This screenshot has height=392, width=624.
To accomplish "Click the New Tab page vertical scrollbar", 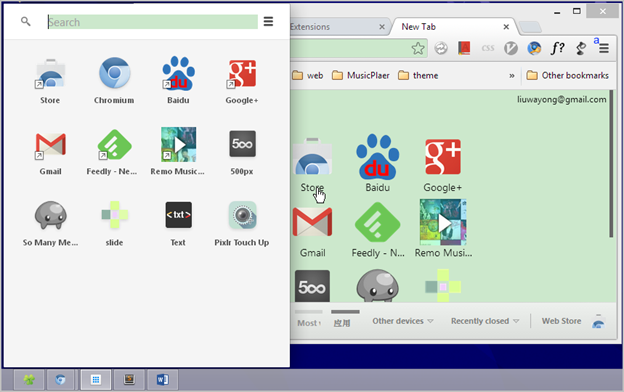I will pyautogui.click(x=612, y=164).
